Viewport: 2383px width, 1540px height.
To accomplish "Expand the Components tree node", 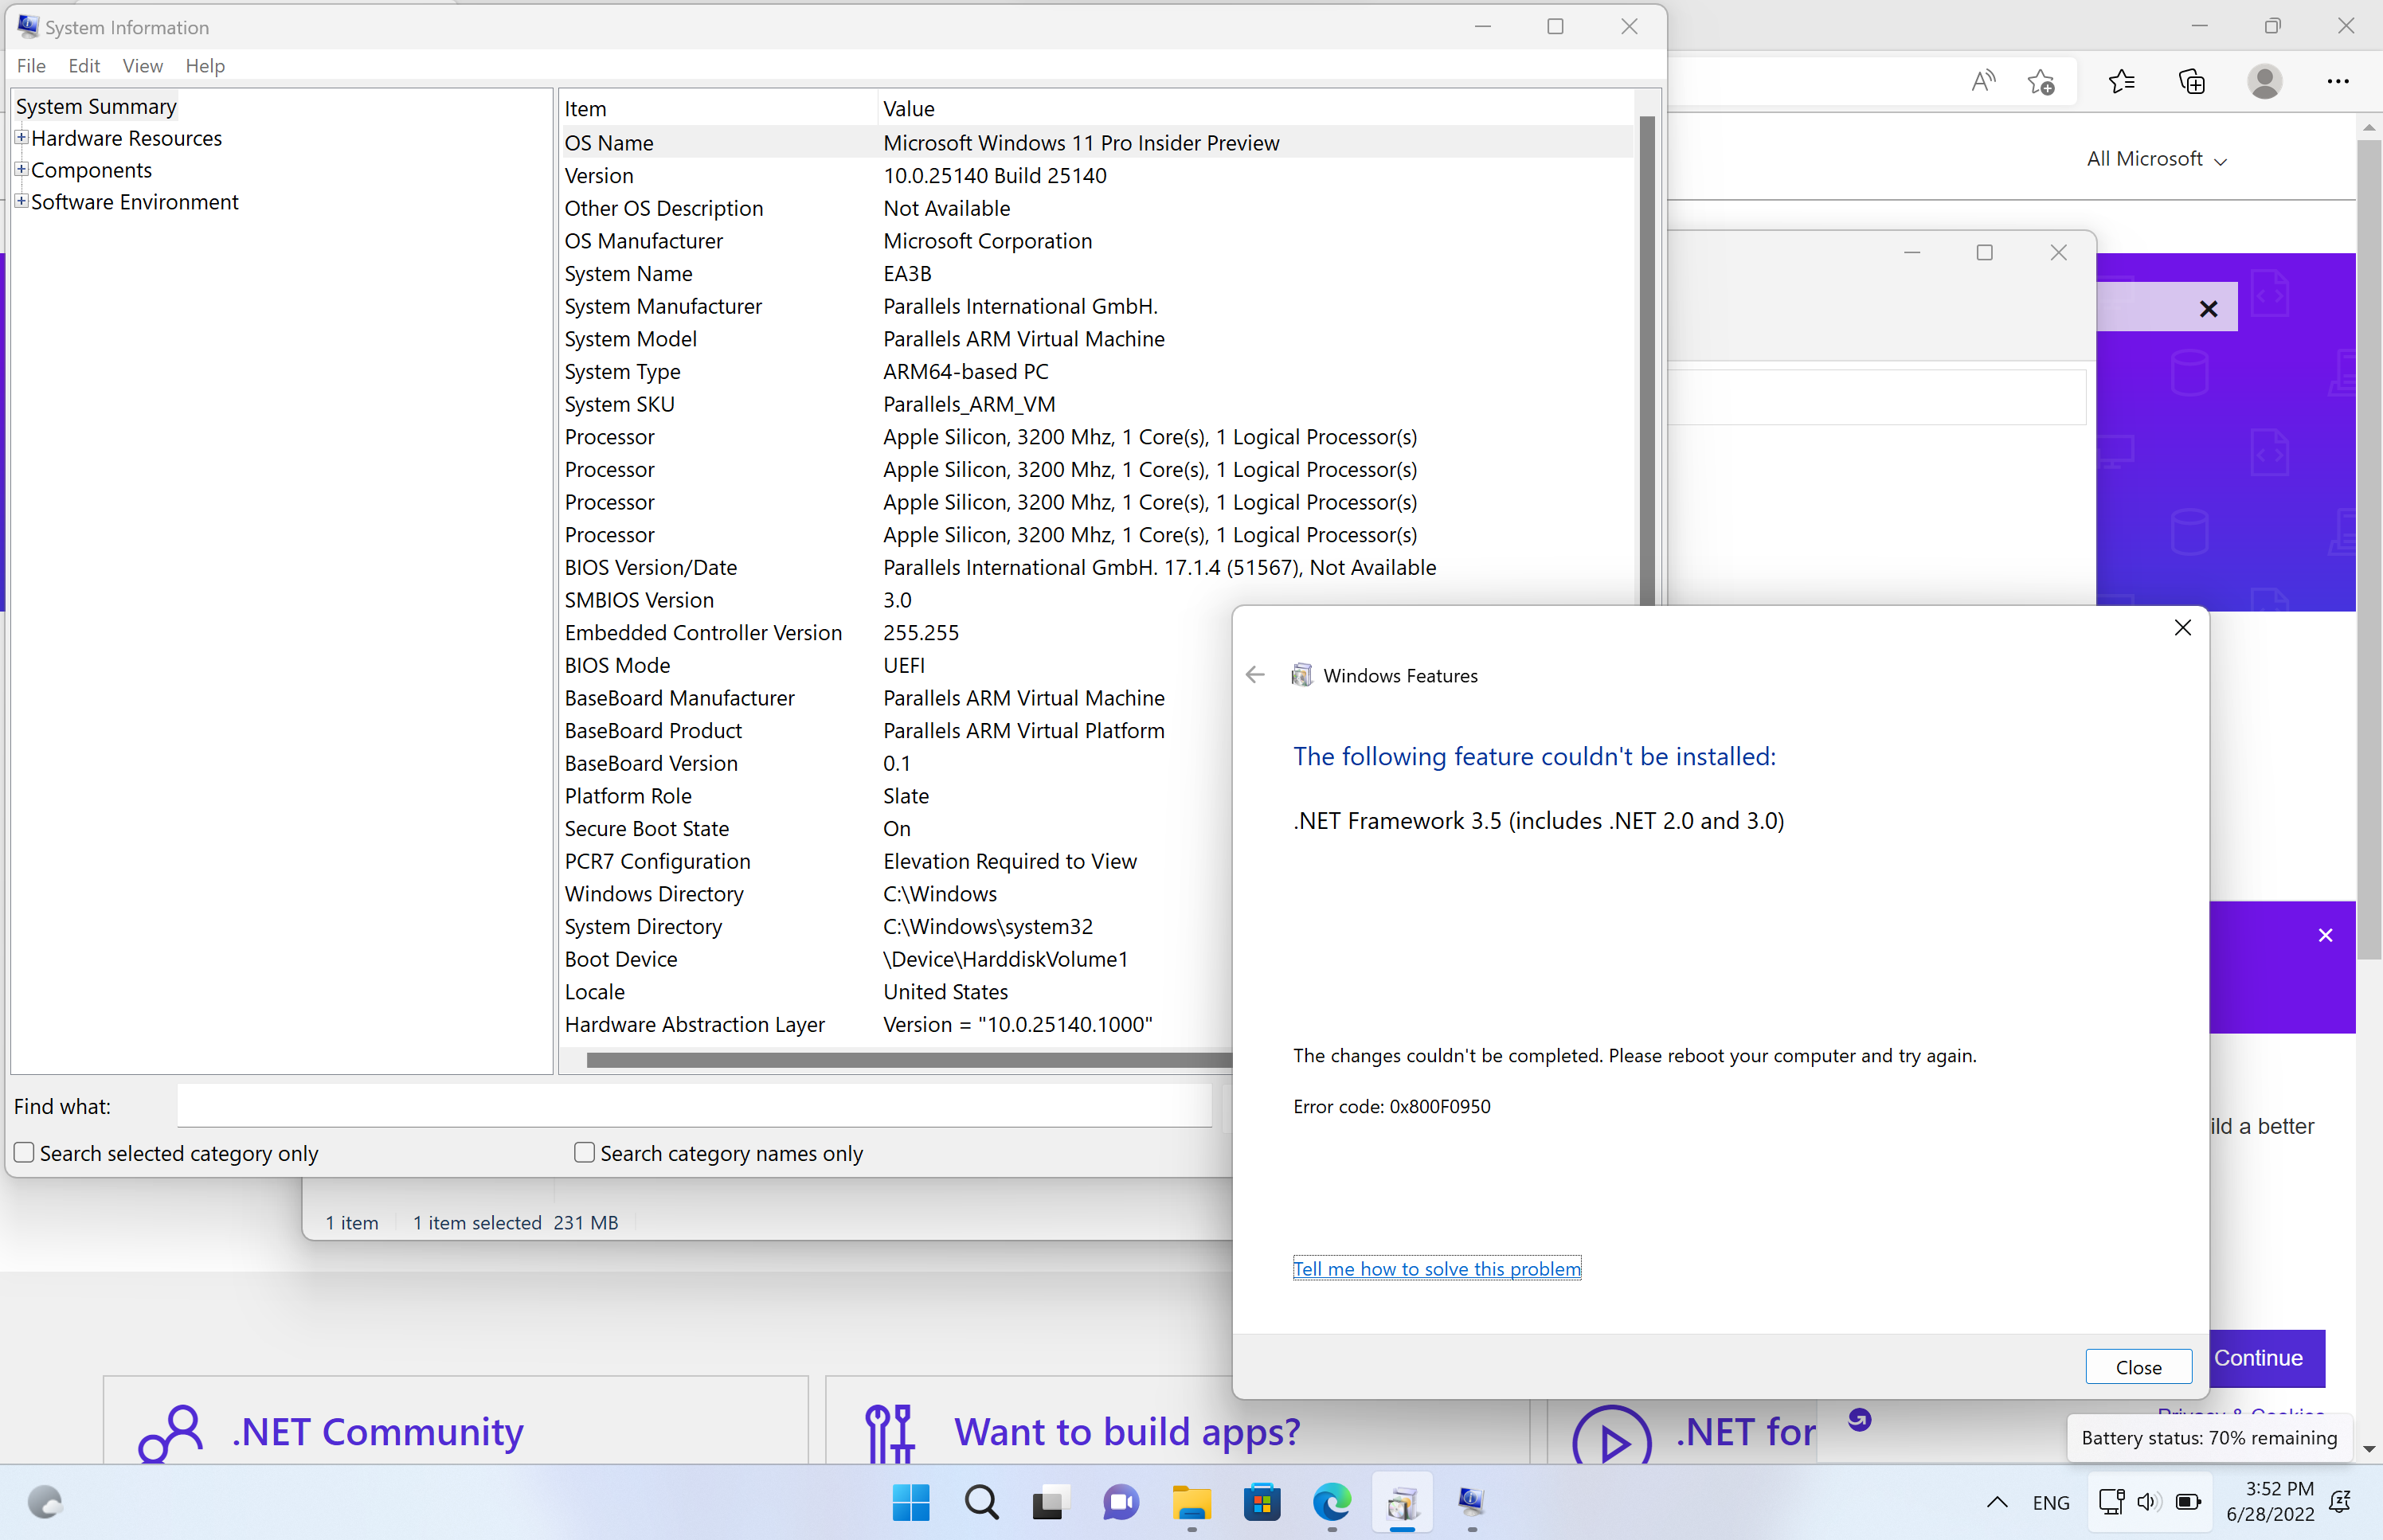I will [21, 170].
